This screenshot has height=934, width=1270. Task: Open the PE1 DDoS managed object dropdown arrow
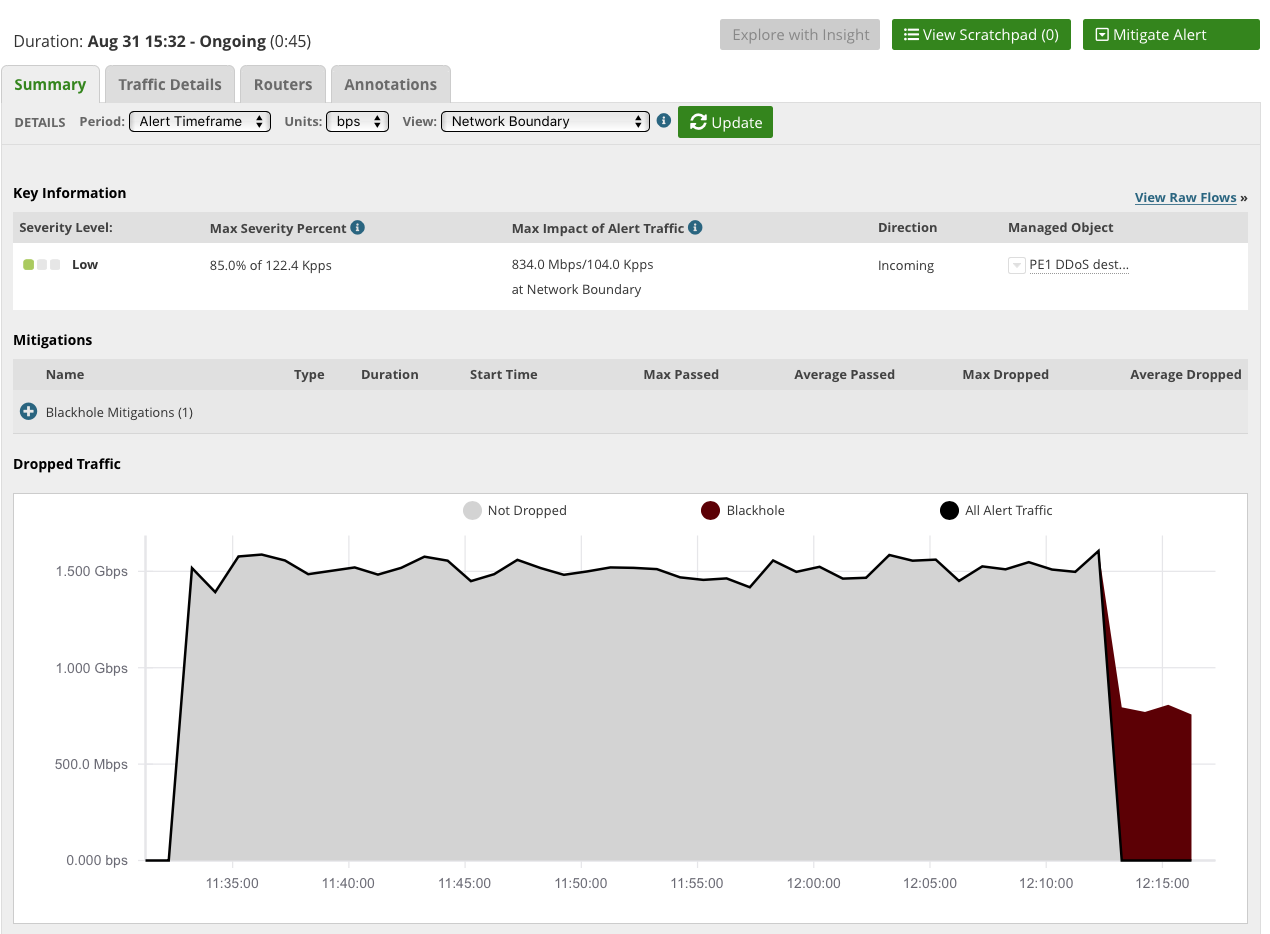coord(1016,265)
